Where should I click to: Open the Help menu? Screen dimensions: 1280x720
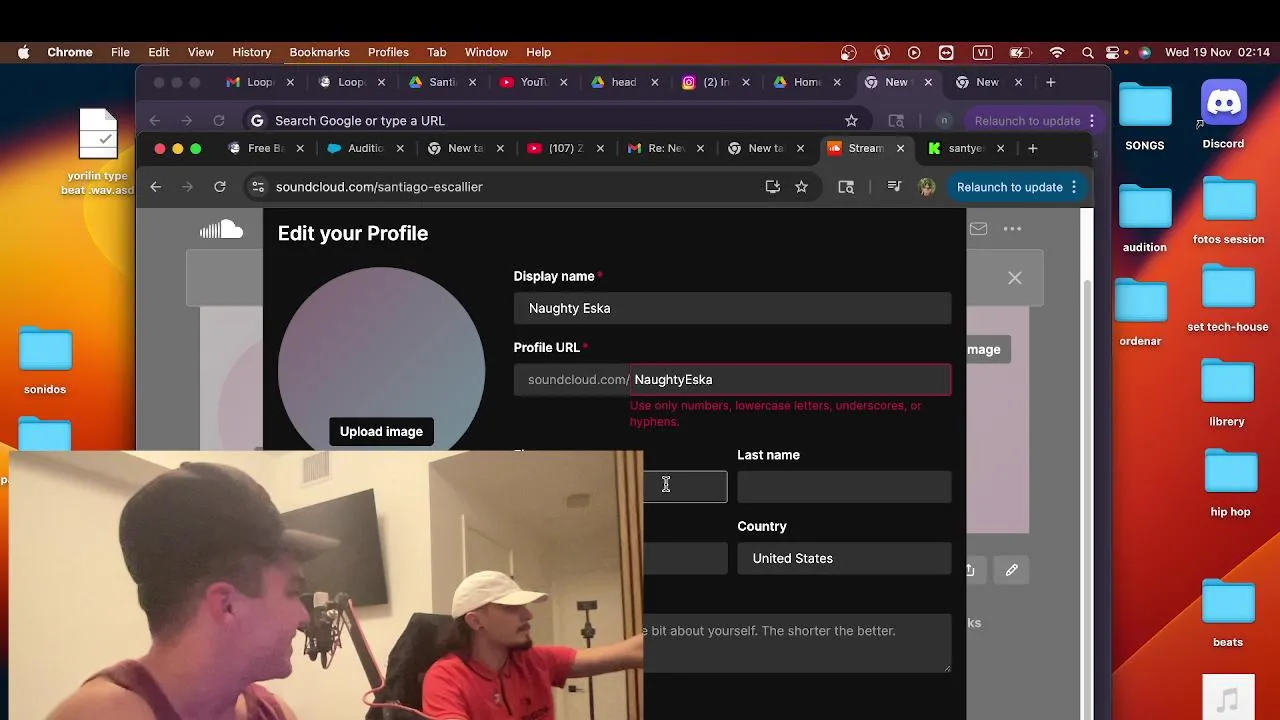coord(538,52)
